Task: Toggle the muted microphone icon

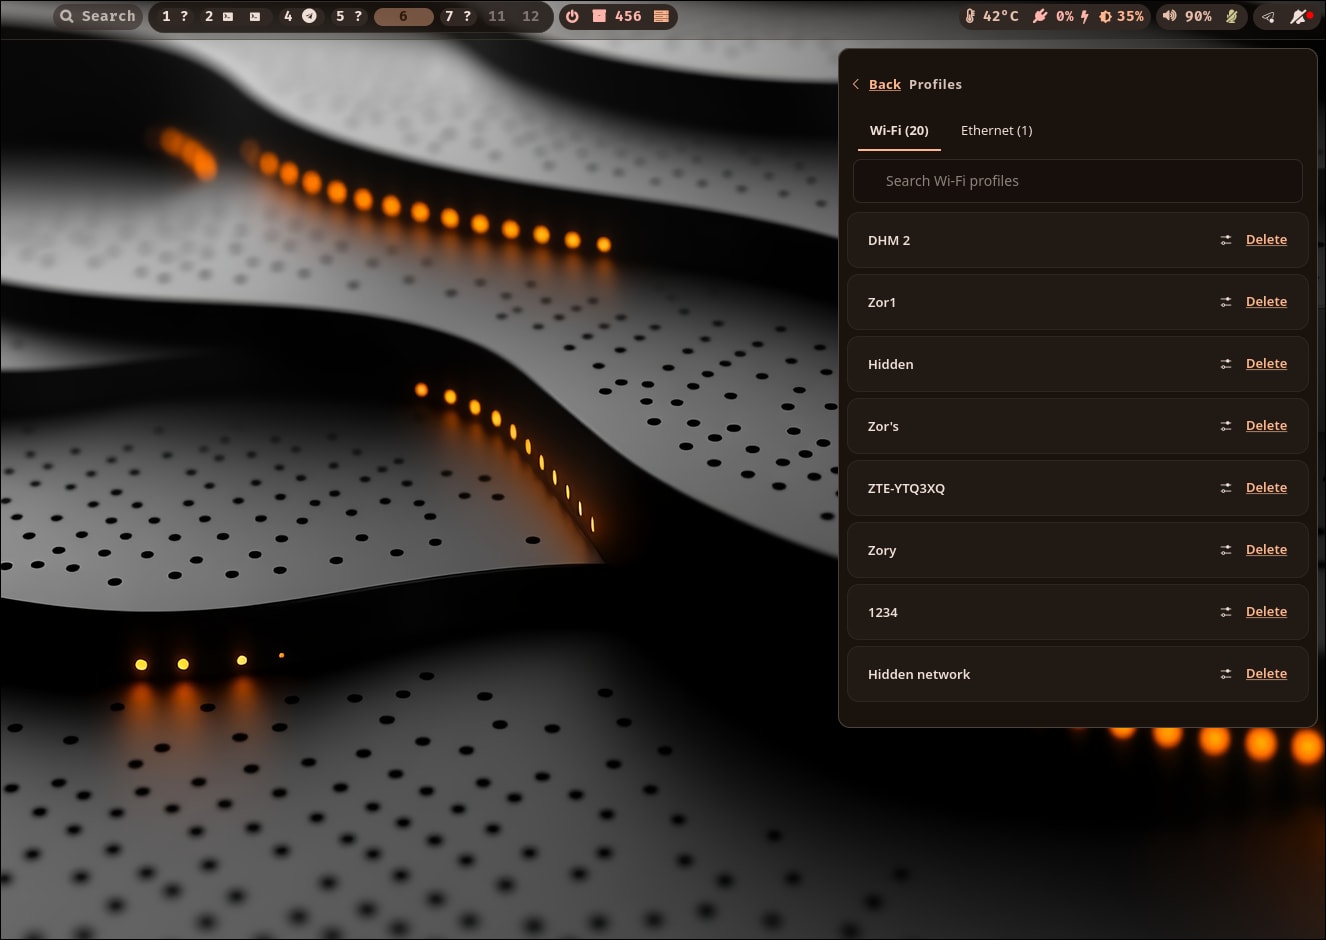Action: click(1232, 16)
